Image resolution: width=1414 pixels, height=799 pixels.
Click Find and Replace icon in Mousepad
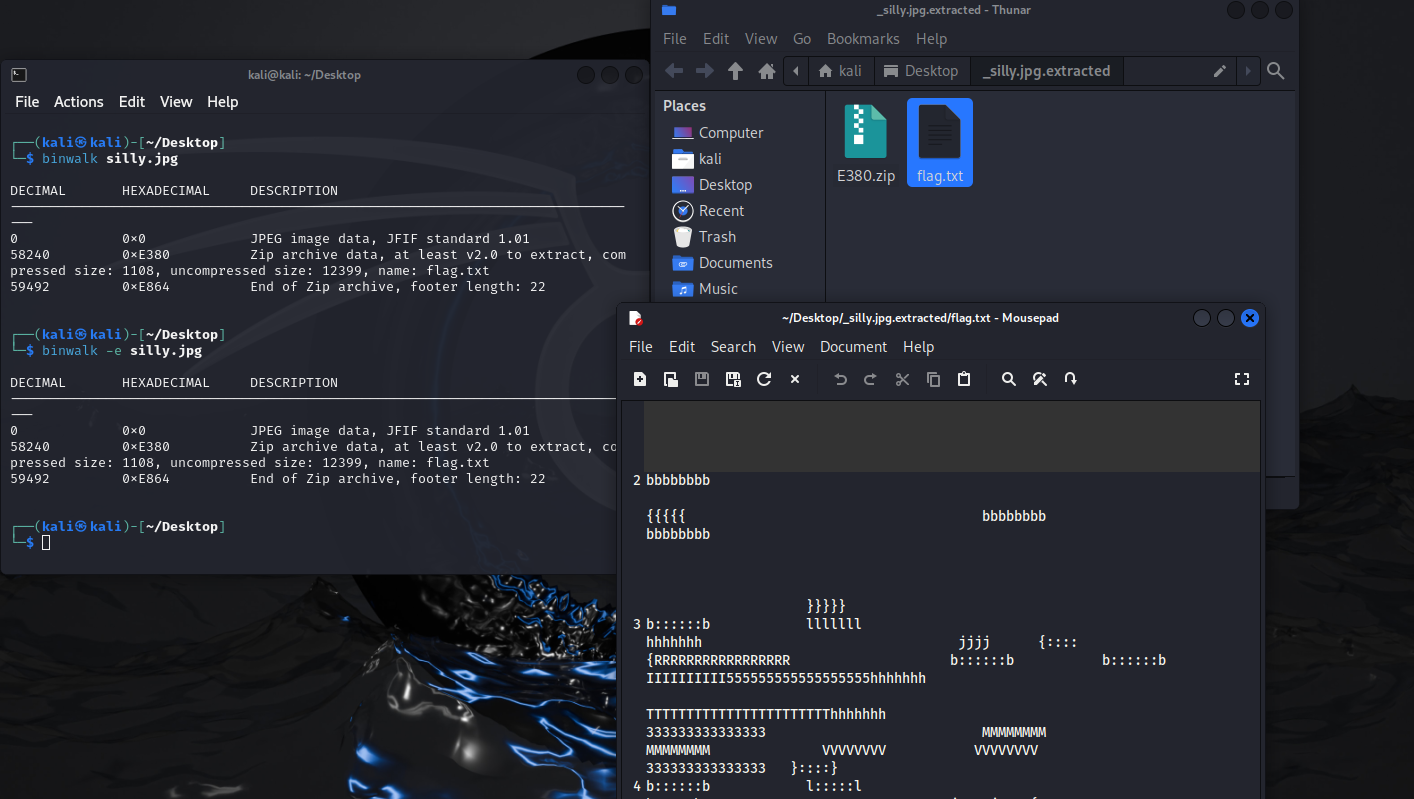click(x=1040, y=379)
